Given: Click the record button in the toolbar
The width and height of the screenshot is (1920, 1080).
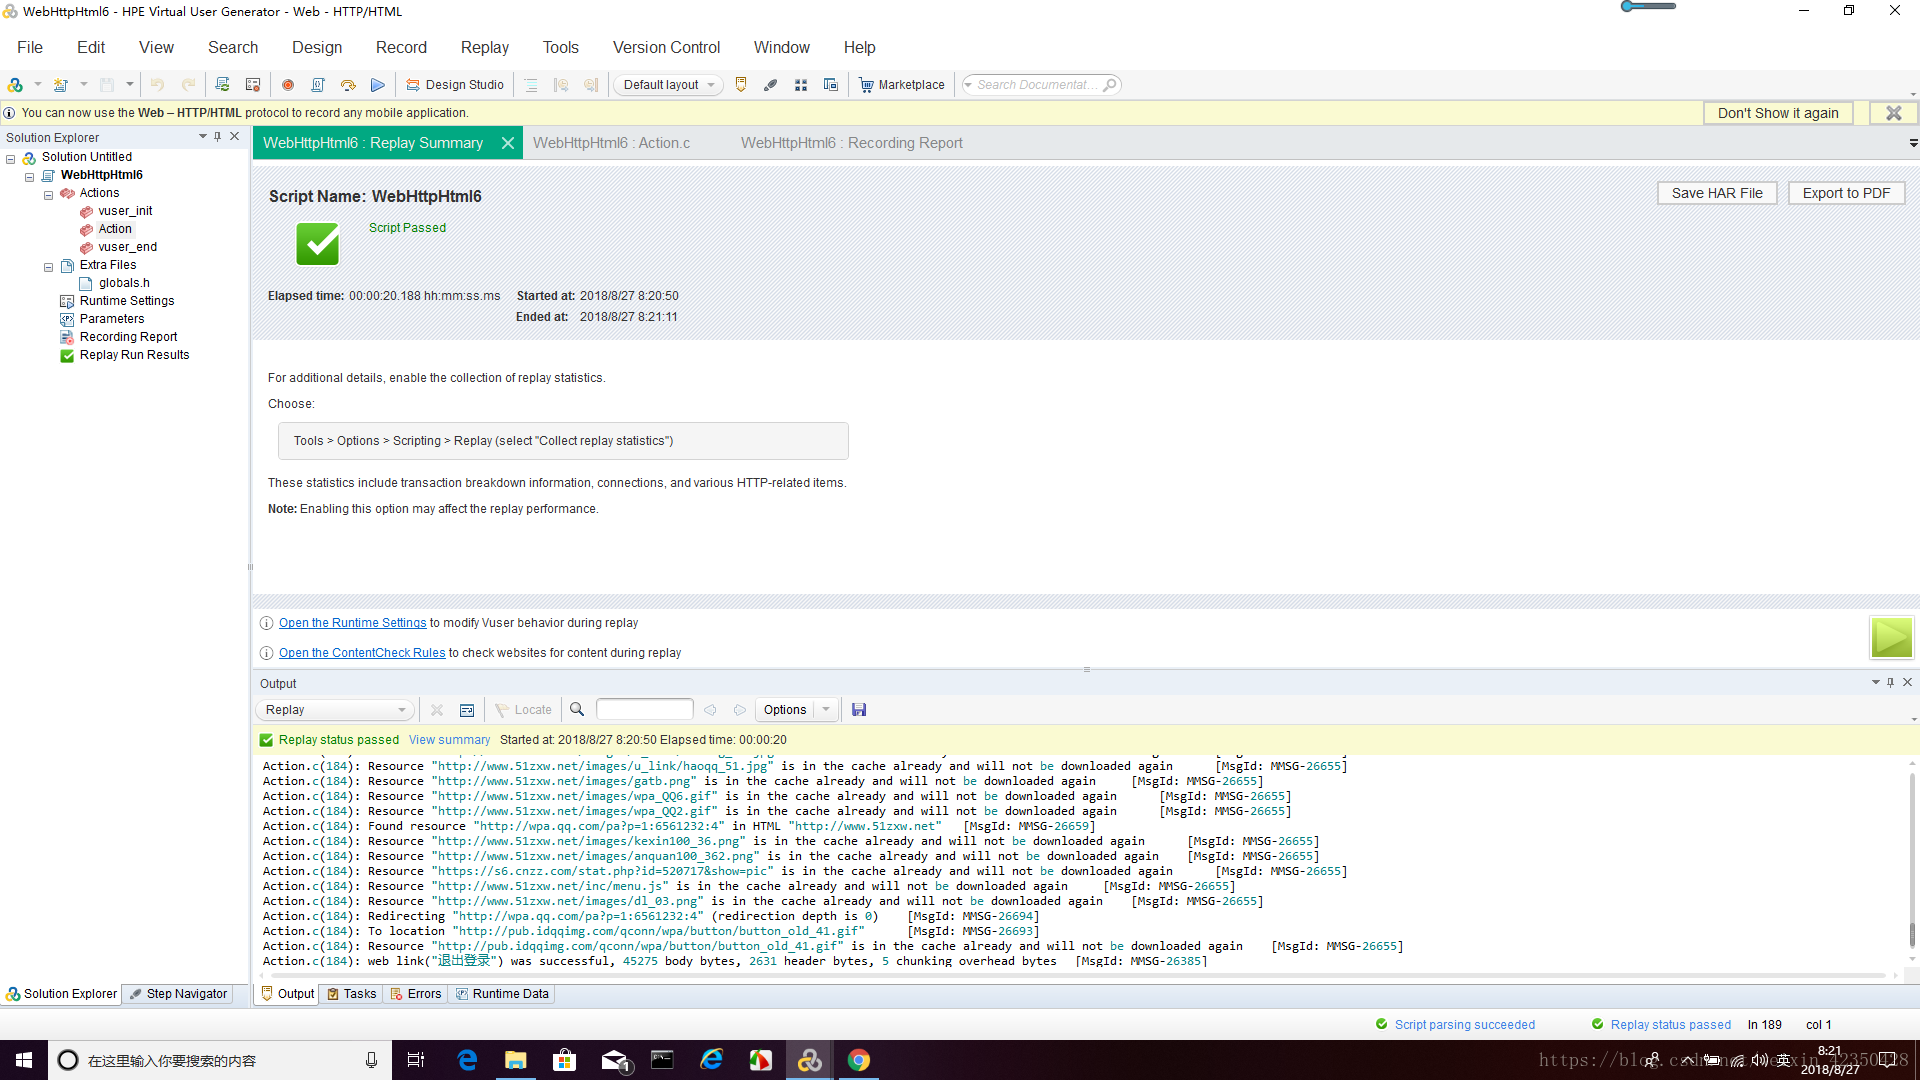Looking at the screenshot, I should 288,85.
